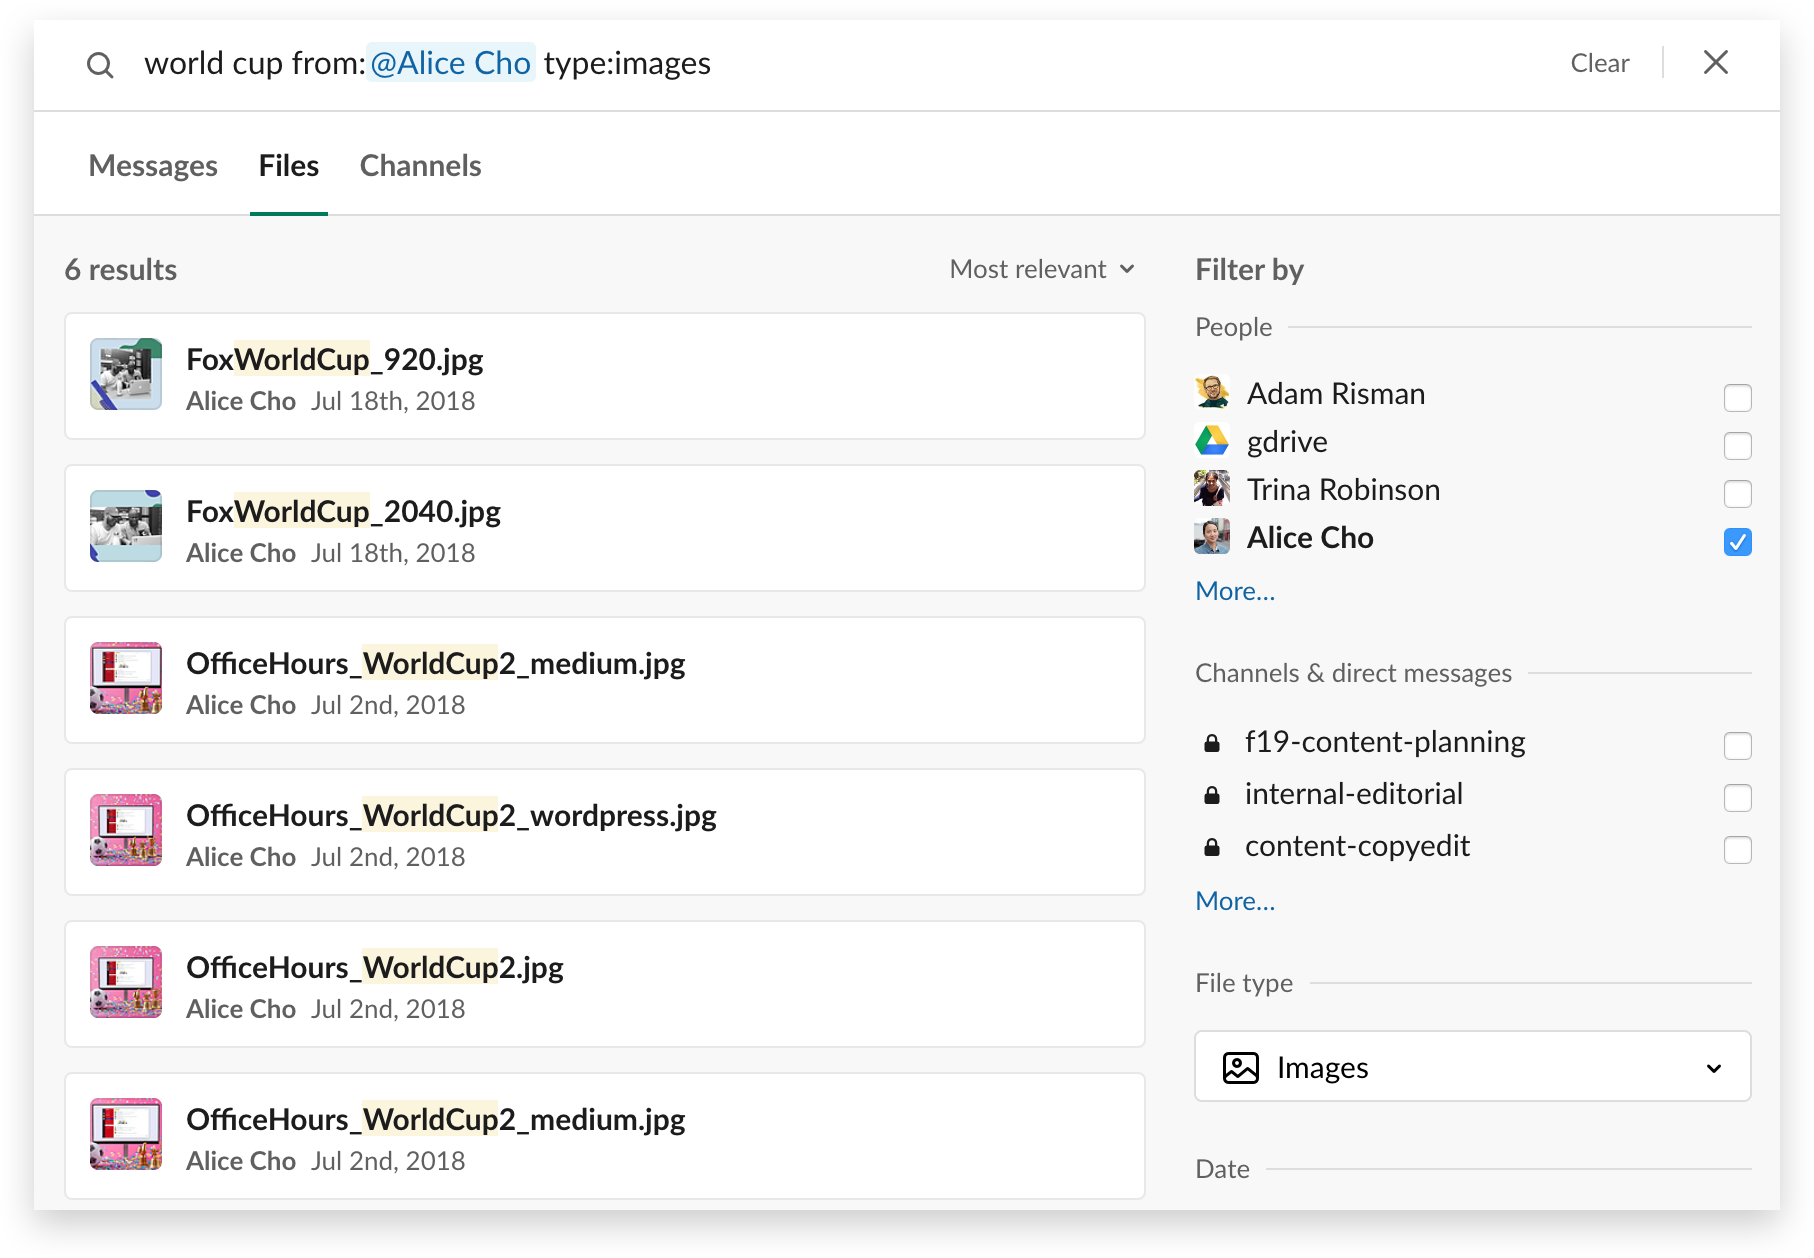The height and width of the screenshot is (1258, 1814).
Task: Click Clear to reset the search
Action: [1599, 63]
